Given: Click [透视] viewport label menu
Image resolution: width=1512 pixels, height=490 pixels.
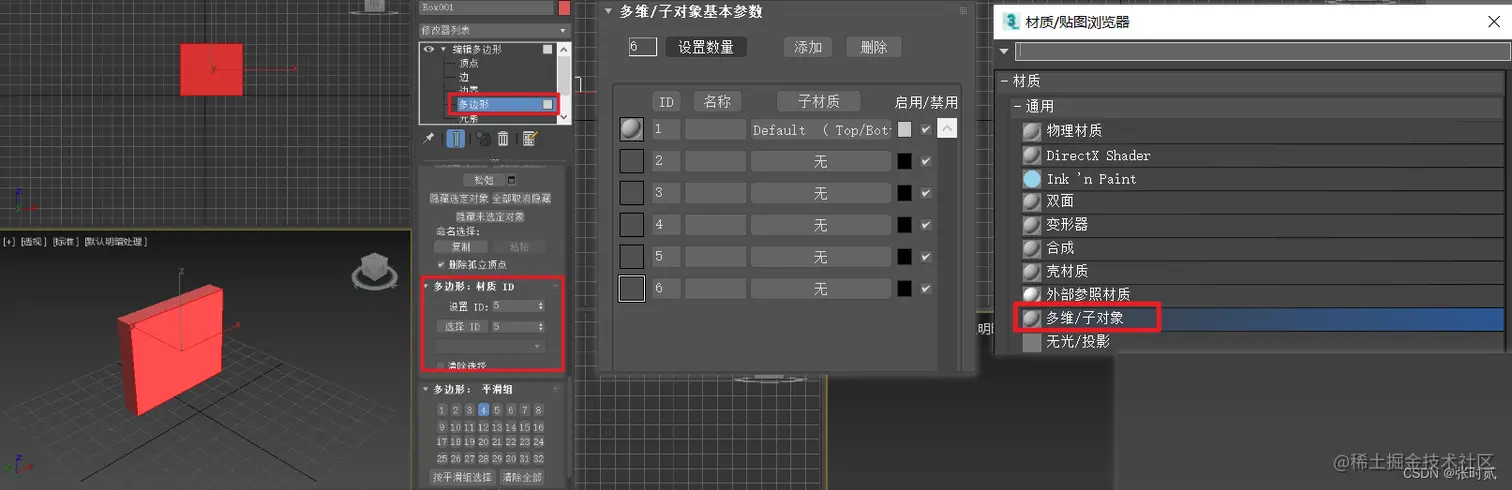Looking at the screenshot, I should tap(33, 241).
